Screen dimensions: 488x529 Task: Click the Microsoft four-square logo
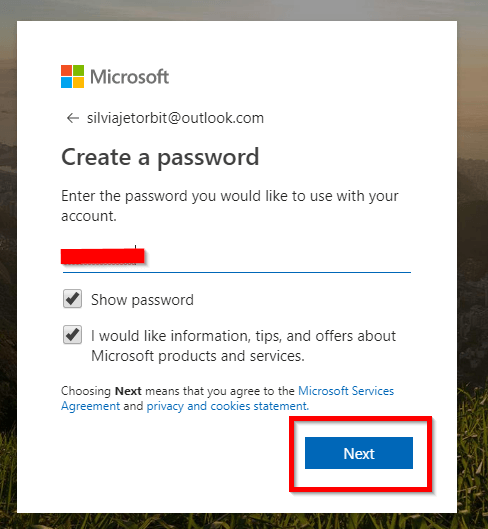click(x=72, y=77)
